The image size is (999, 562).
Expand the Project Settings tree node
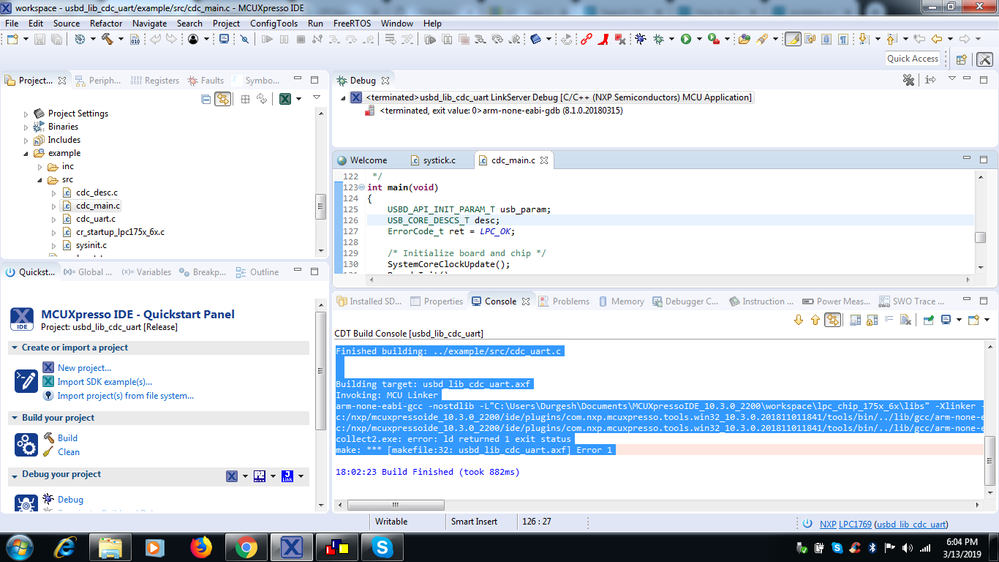point(26,114)
